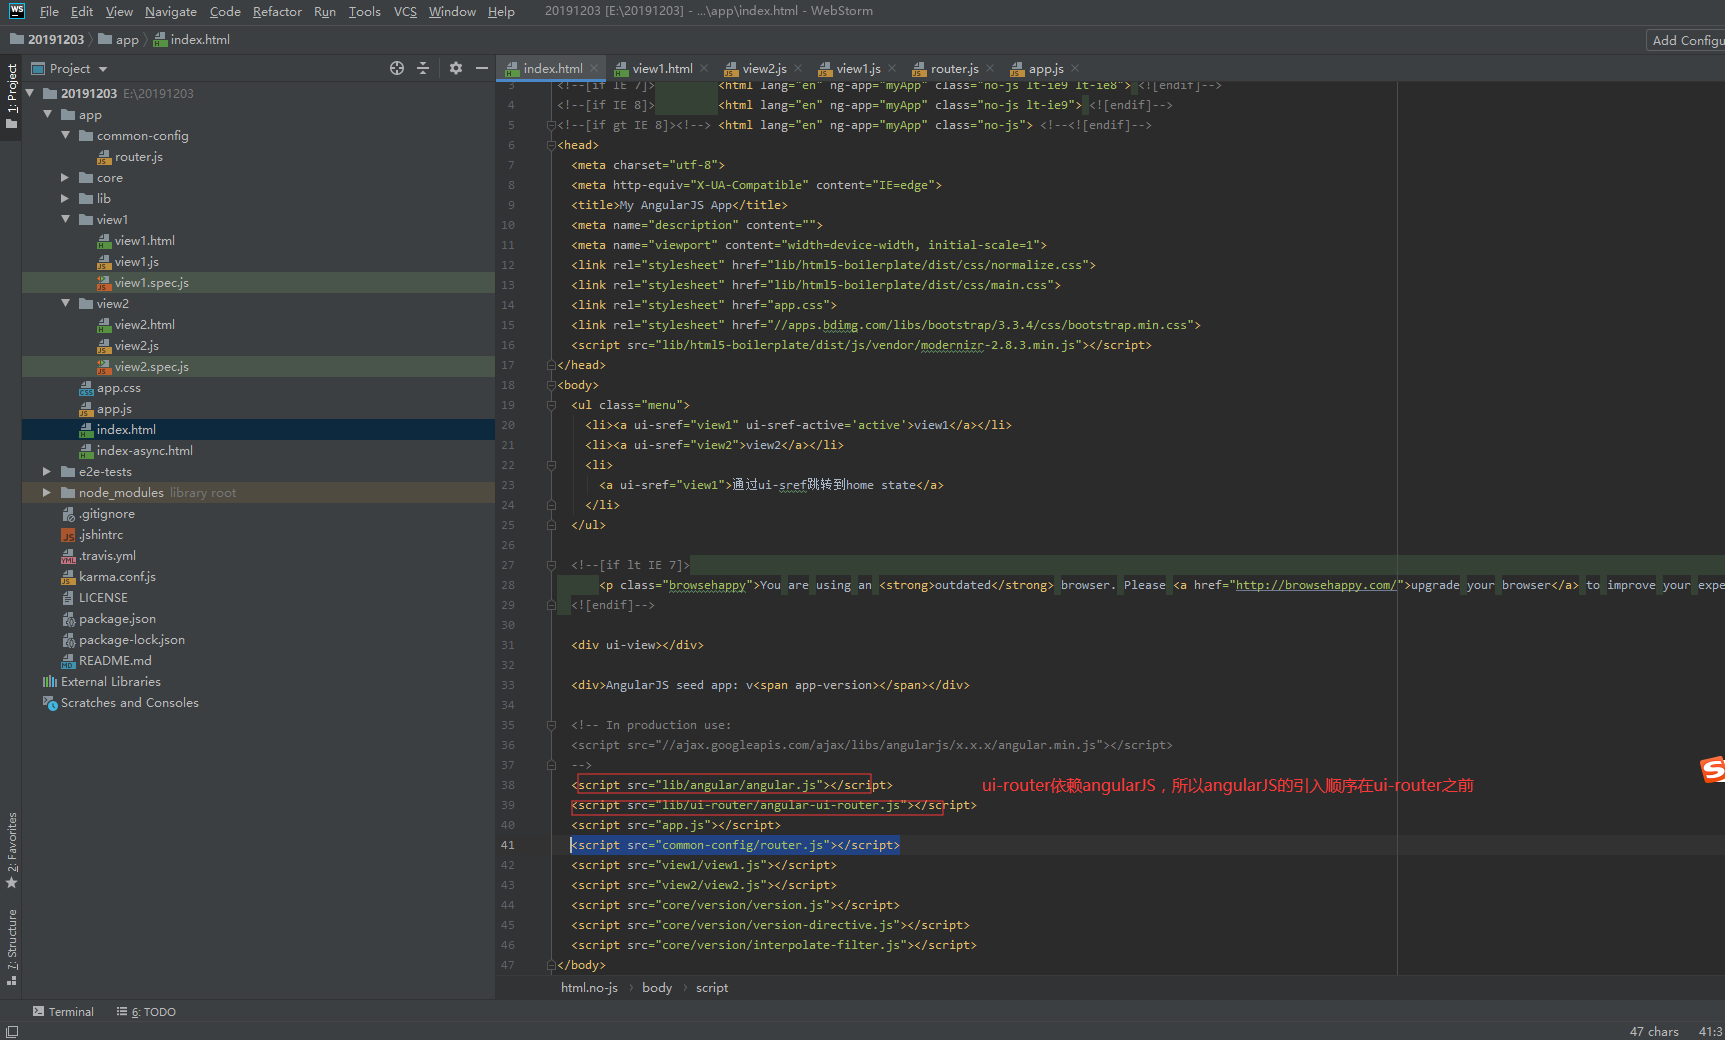Switch to the router.js editor tab
Screen dimensions: 1725x1040
coord(954,68)
